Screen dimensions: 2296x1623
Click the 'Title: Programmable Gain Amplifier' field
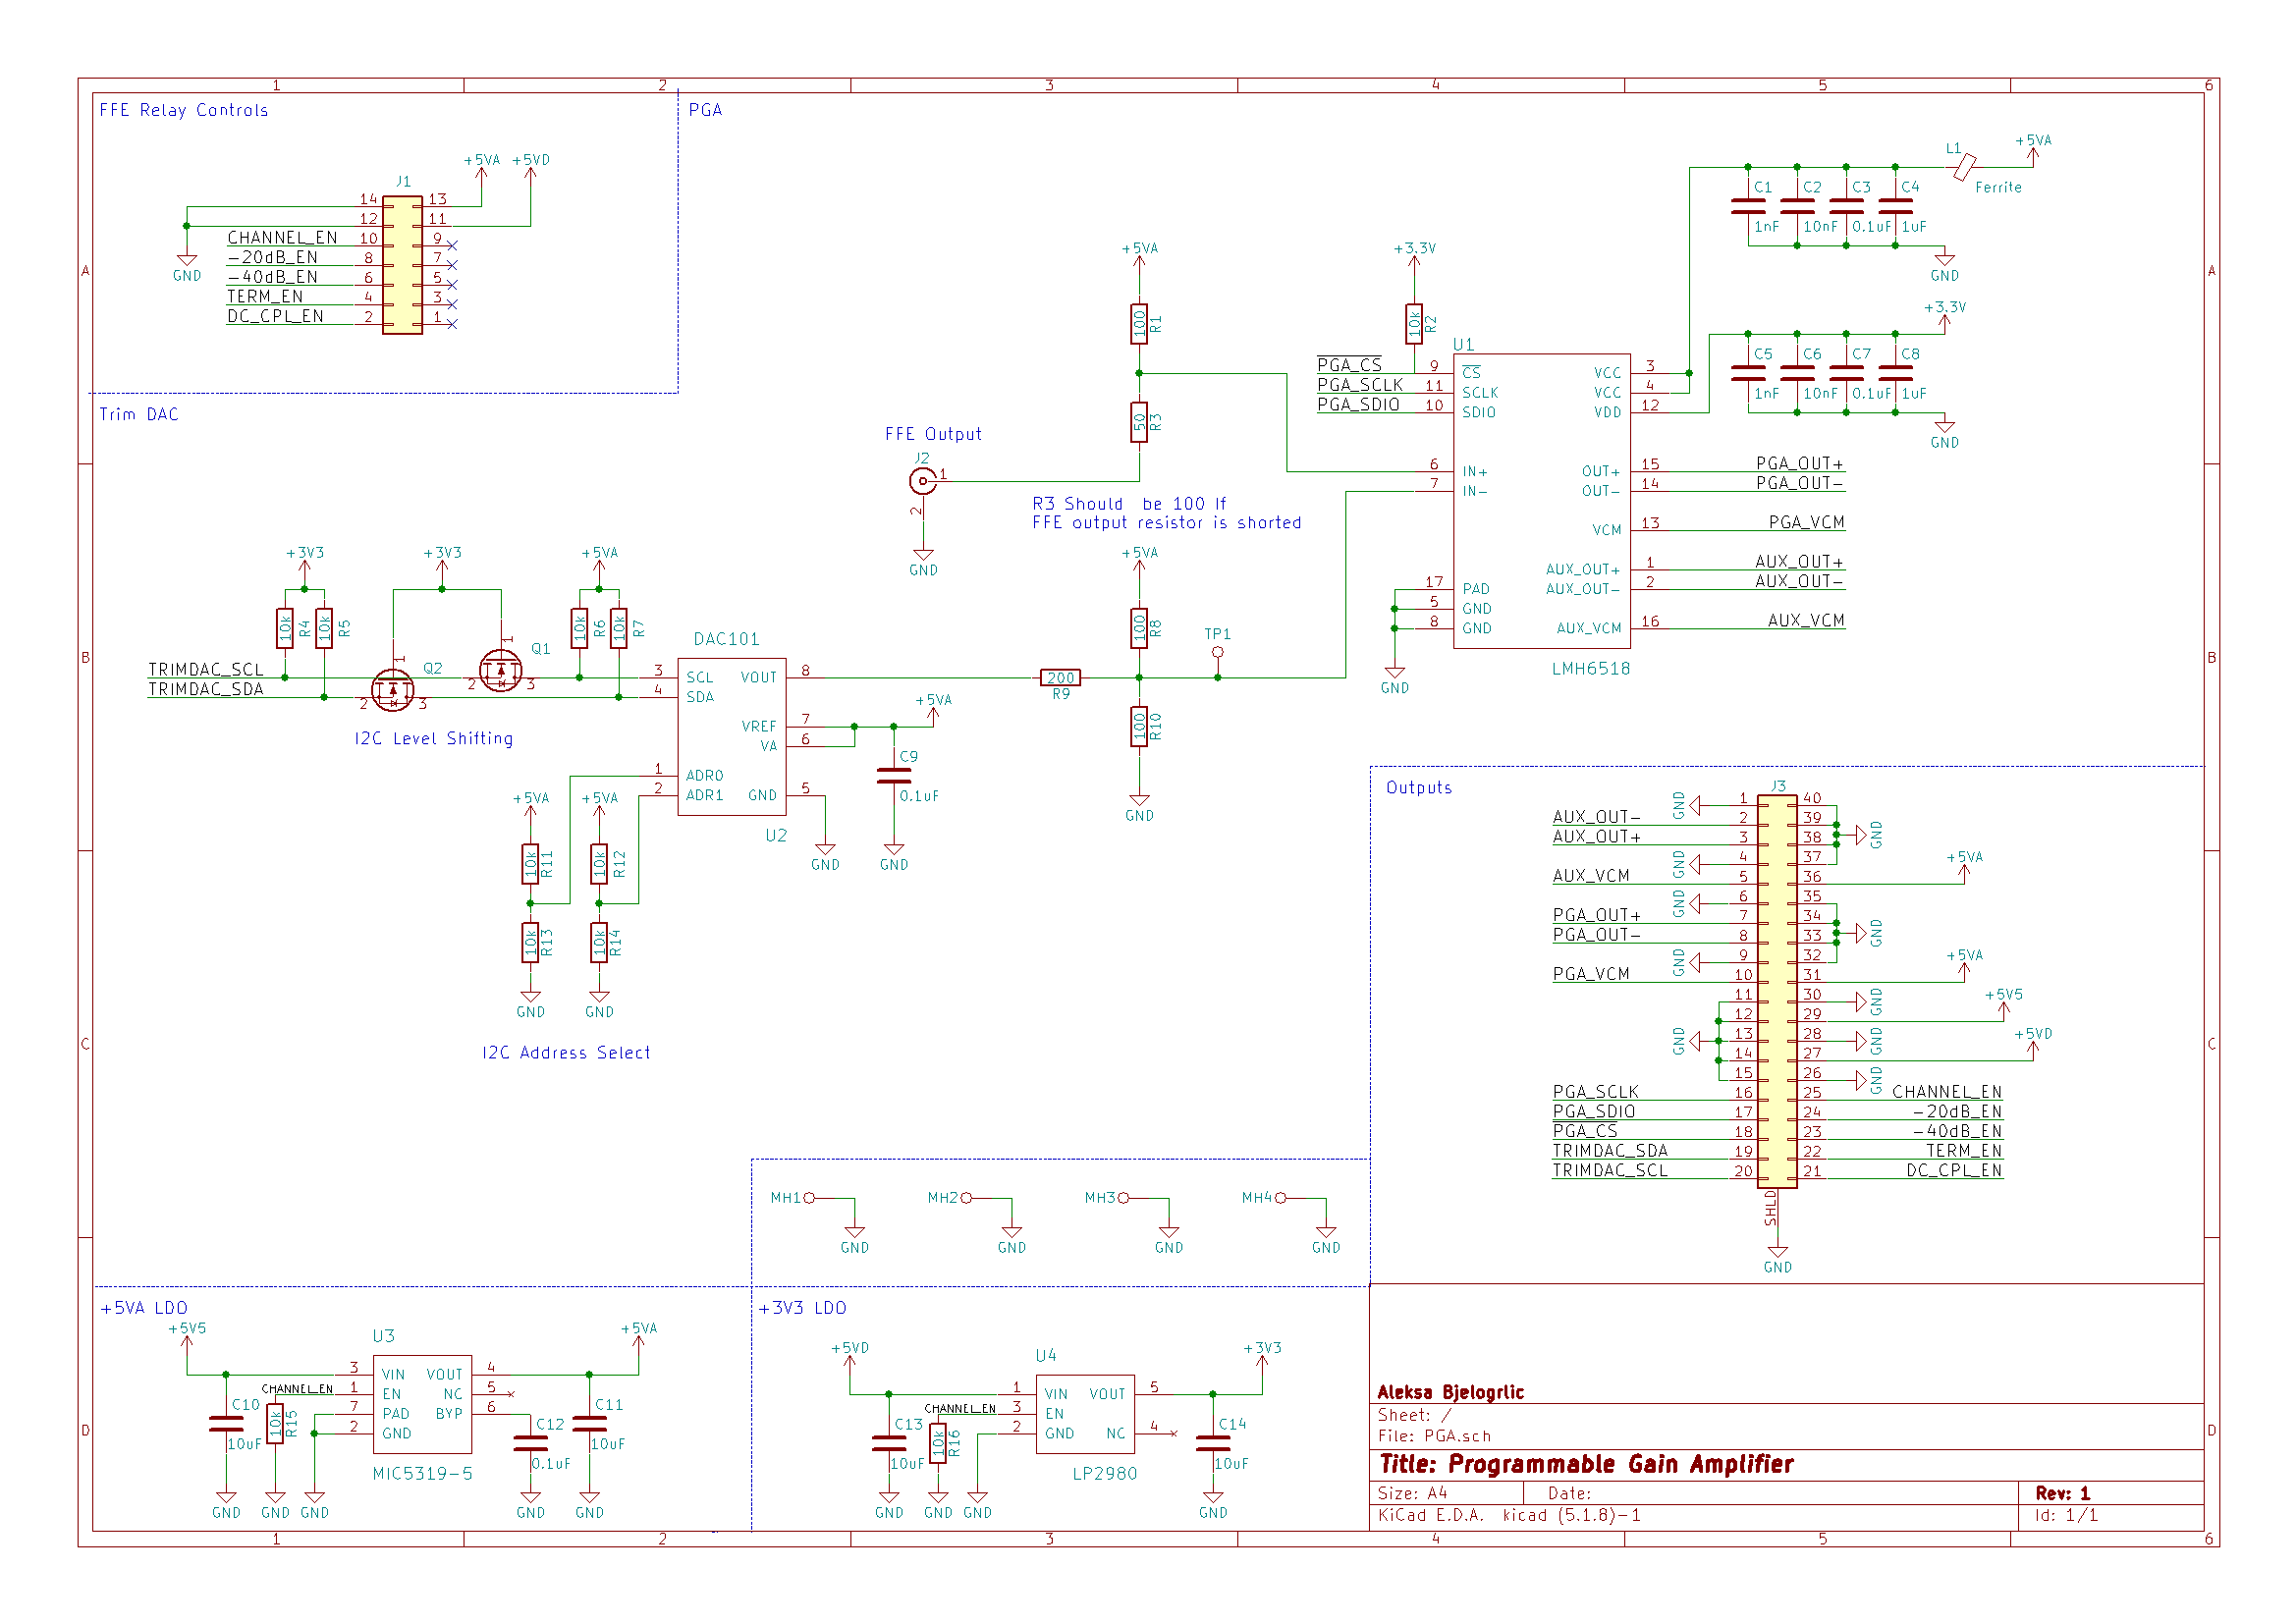(x=1586, y=1464)
